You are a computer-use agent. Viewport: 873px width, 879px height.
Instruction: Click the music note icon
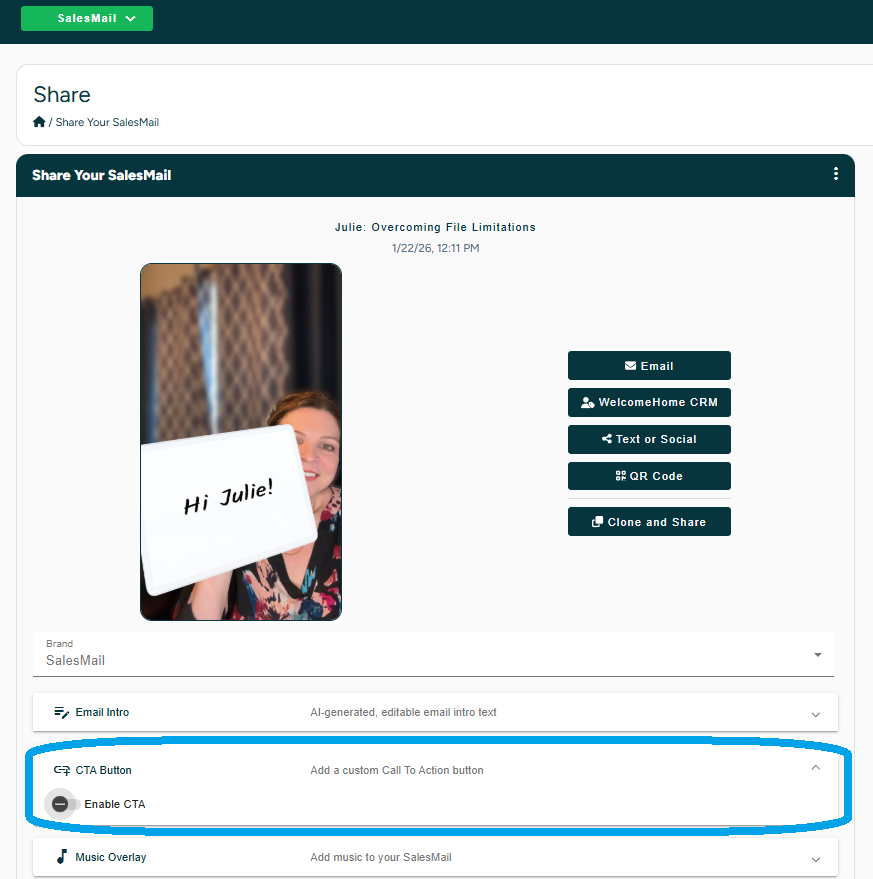(x=62, y=857)
